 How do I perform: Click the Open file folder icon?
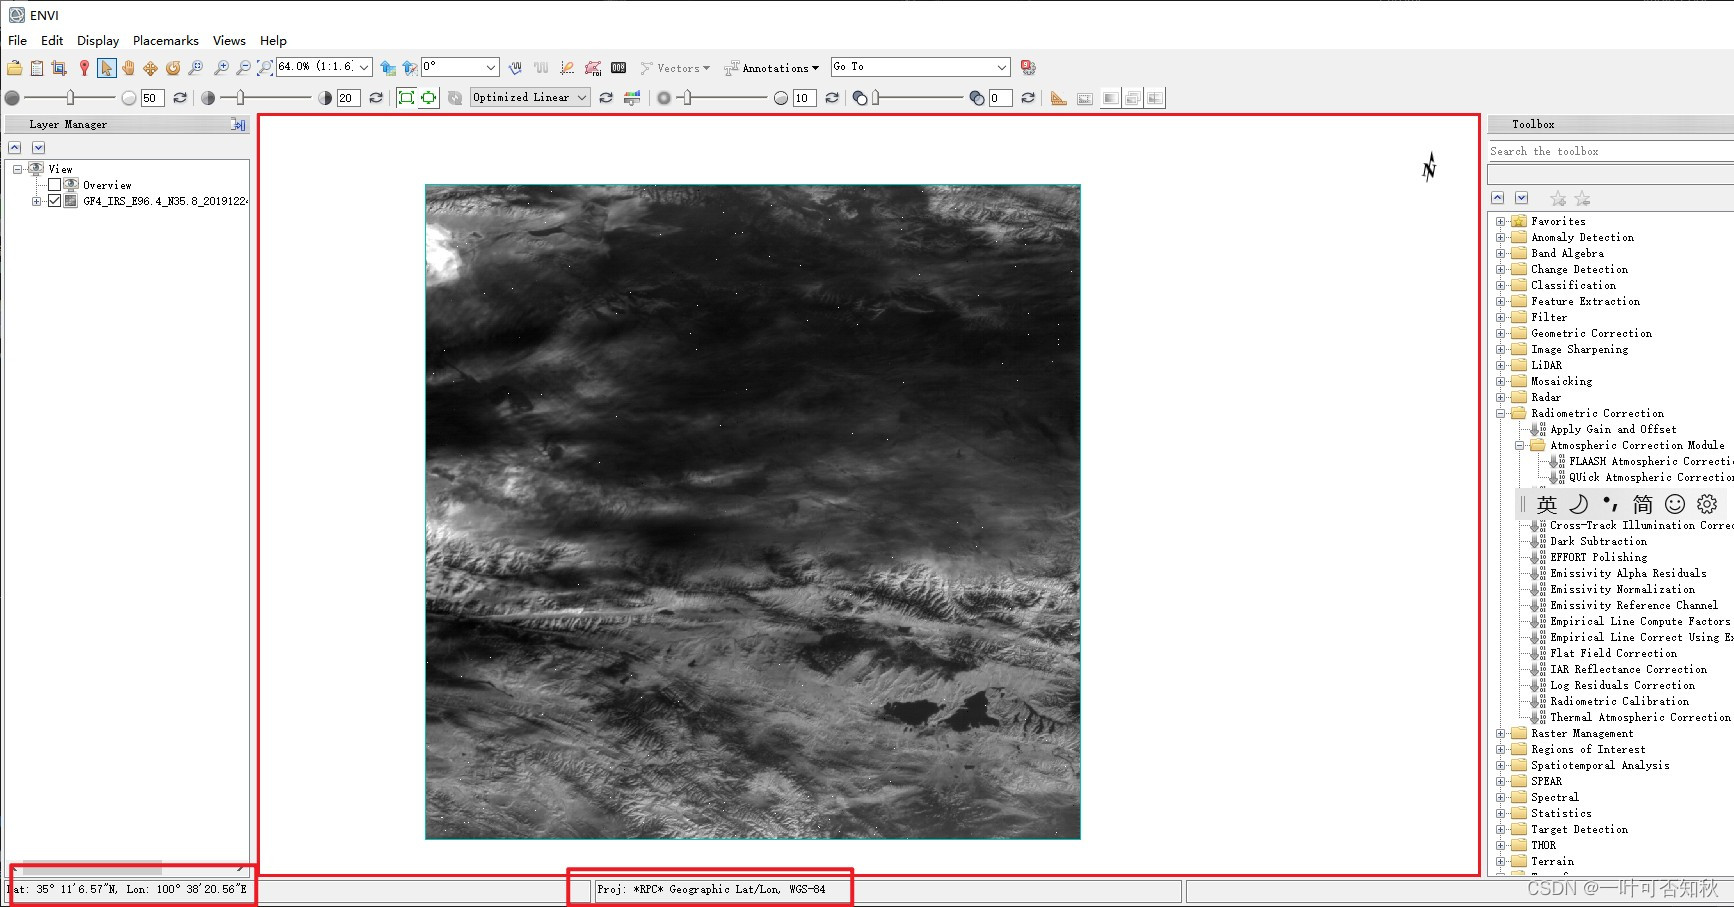pos(14,68)
